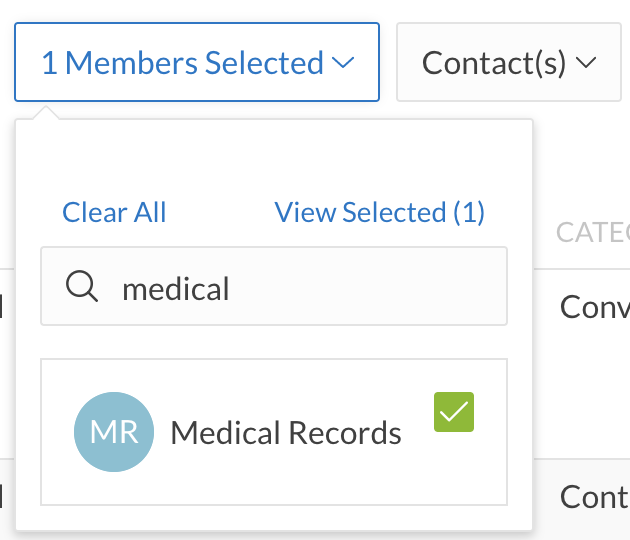Click the Cont category cell
Image resolution: width=630 pixels, height=540 pixels.
point(595,497)
